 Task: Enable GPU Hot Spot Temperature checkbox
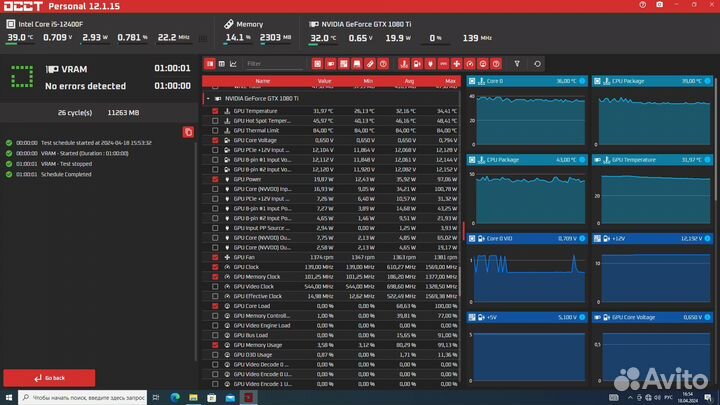tap(214, 121)
